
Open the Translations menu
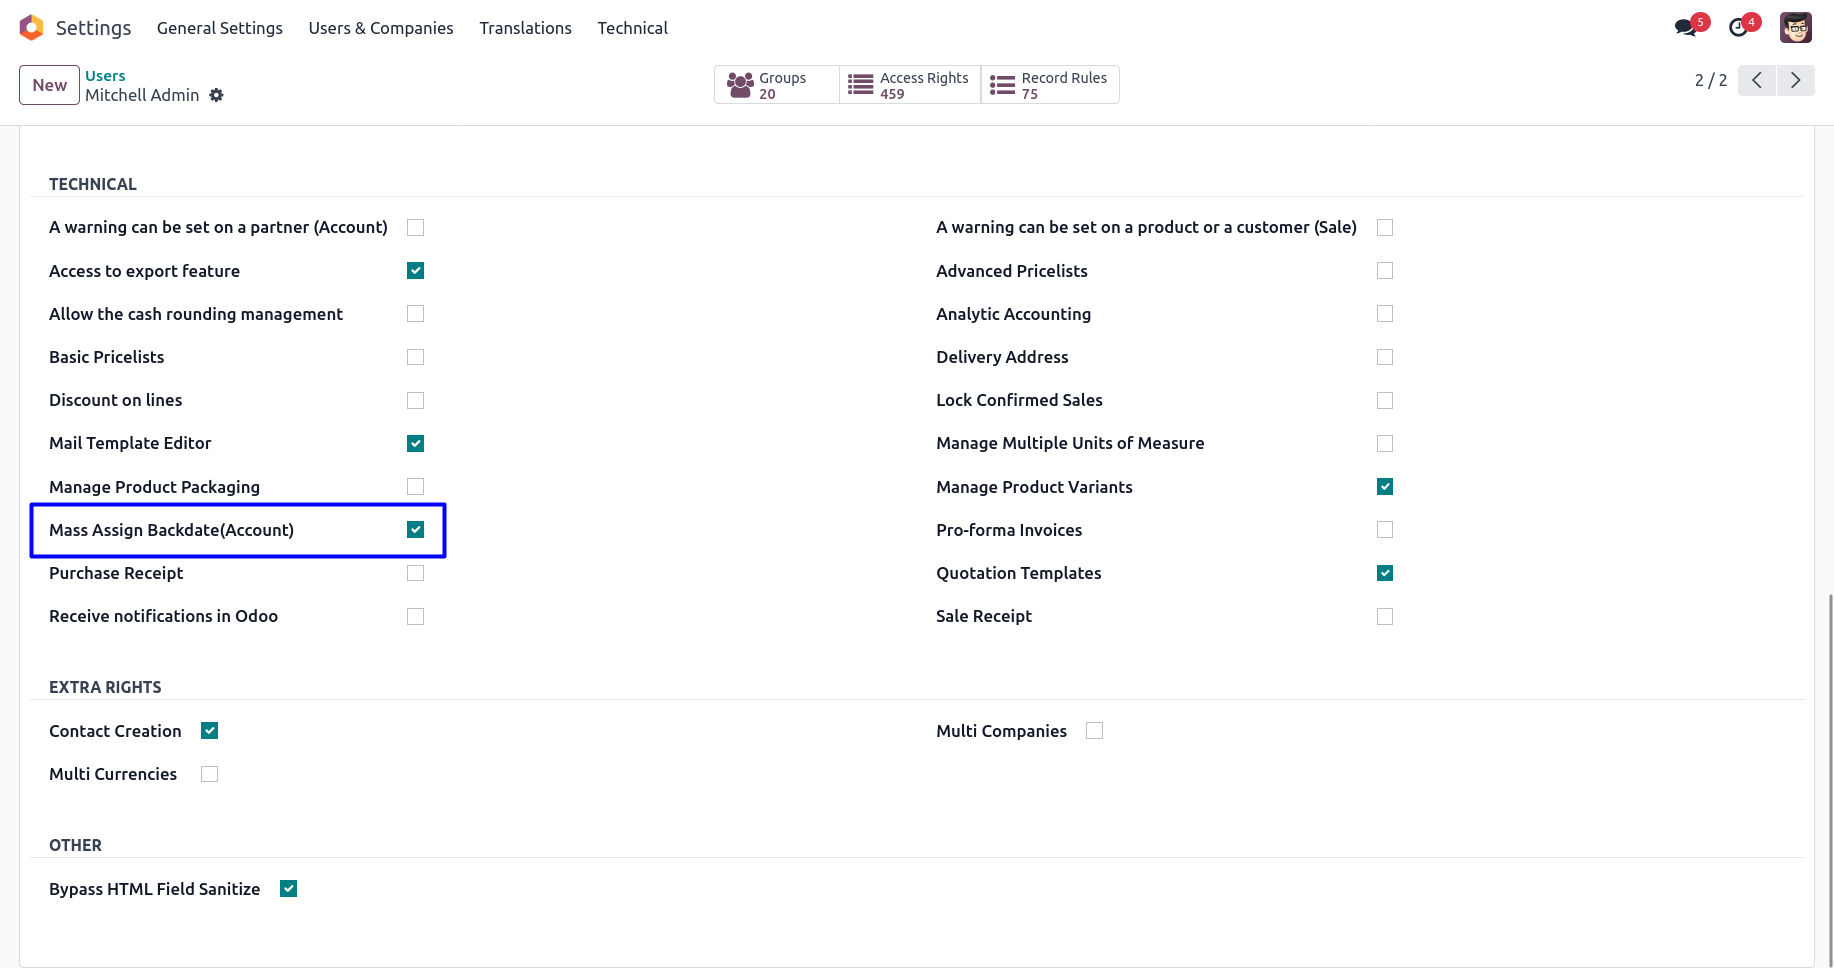(x=525, y=28)
